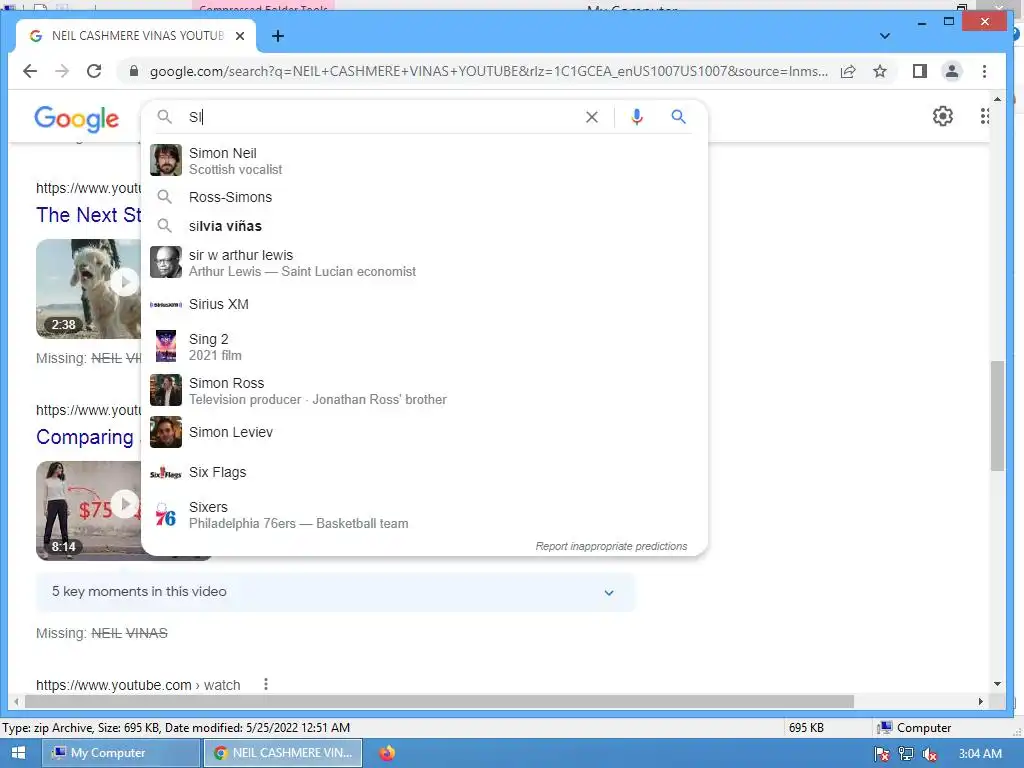Click the lock icon in address bar
1024x768 pixels.
click(134, 71)
